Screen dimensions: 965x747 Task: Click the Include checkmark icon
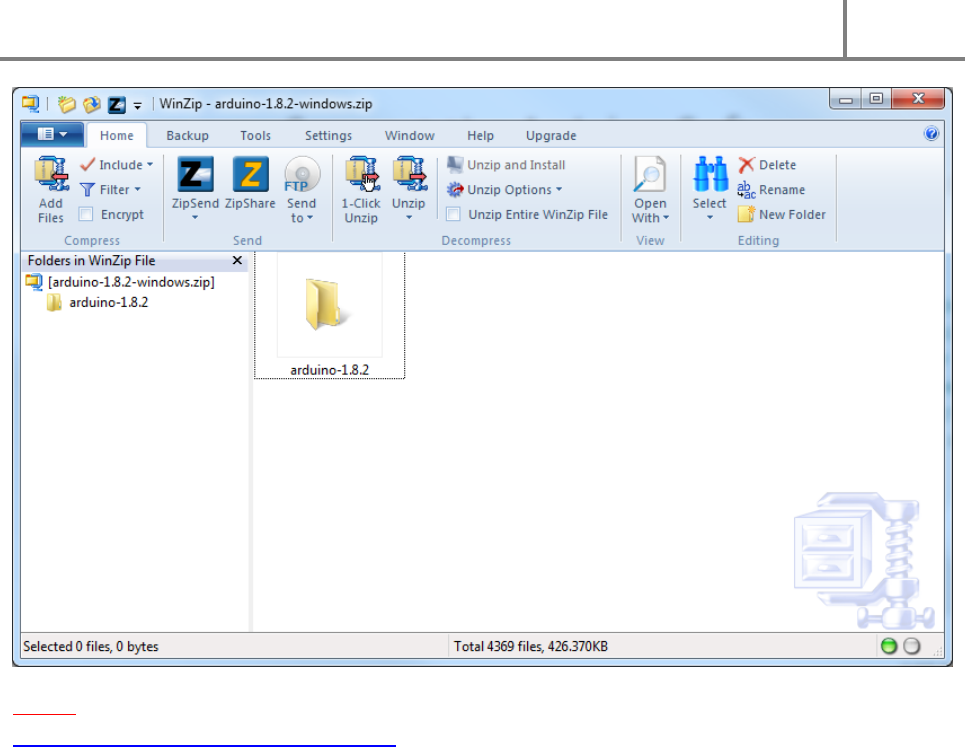pos(87,164)
